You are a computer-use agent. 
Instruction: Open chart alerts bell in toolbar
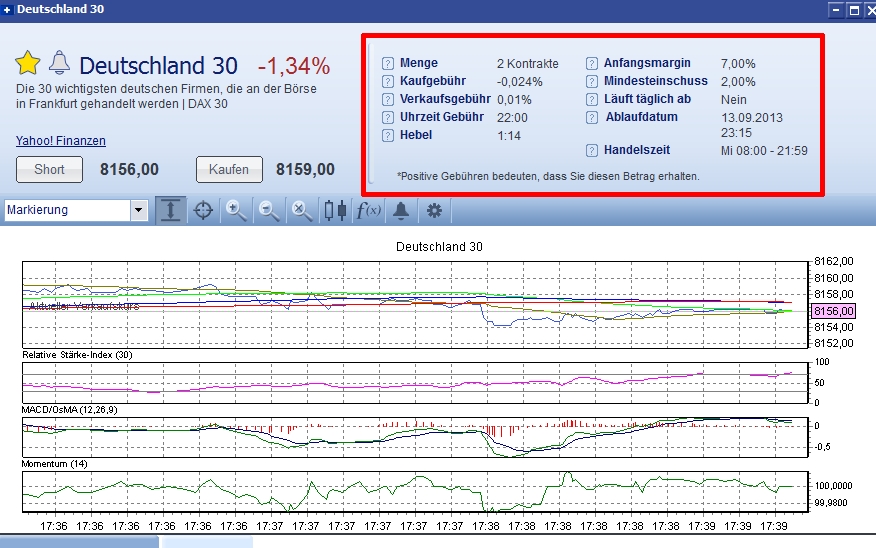click(x=401, y=211)
